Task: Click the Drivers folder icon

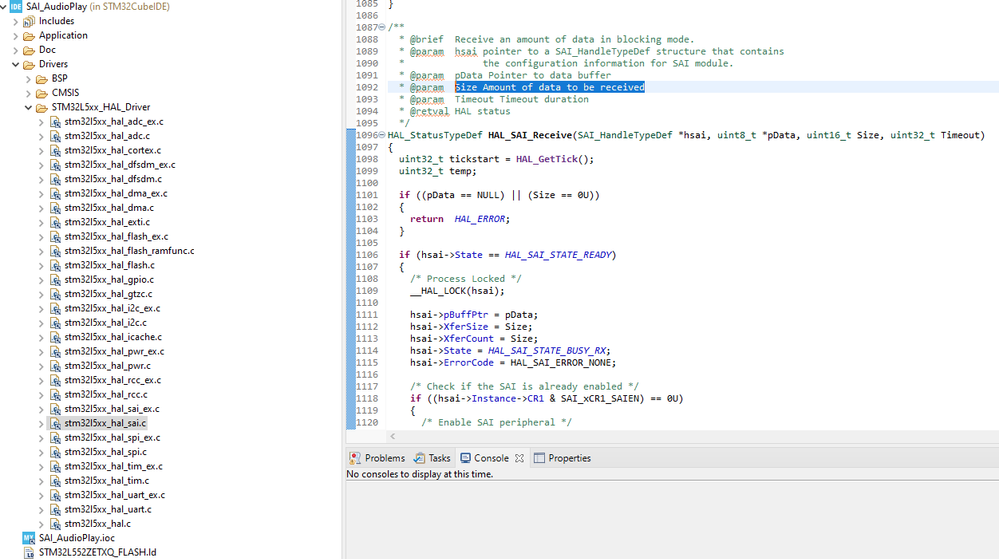Action: (29, 64)
